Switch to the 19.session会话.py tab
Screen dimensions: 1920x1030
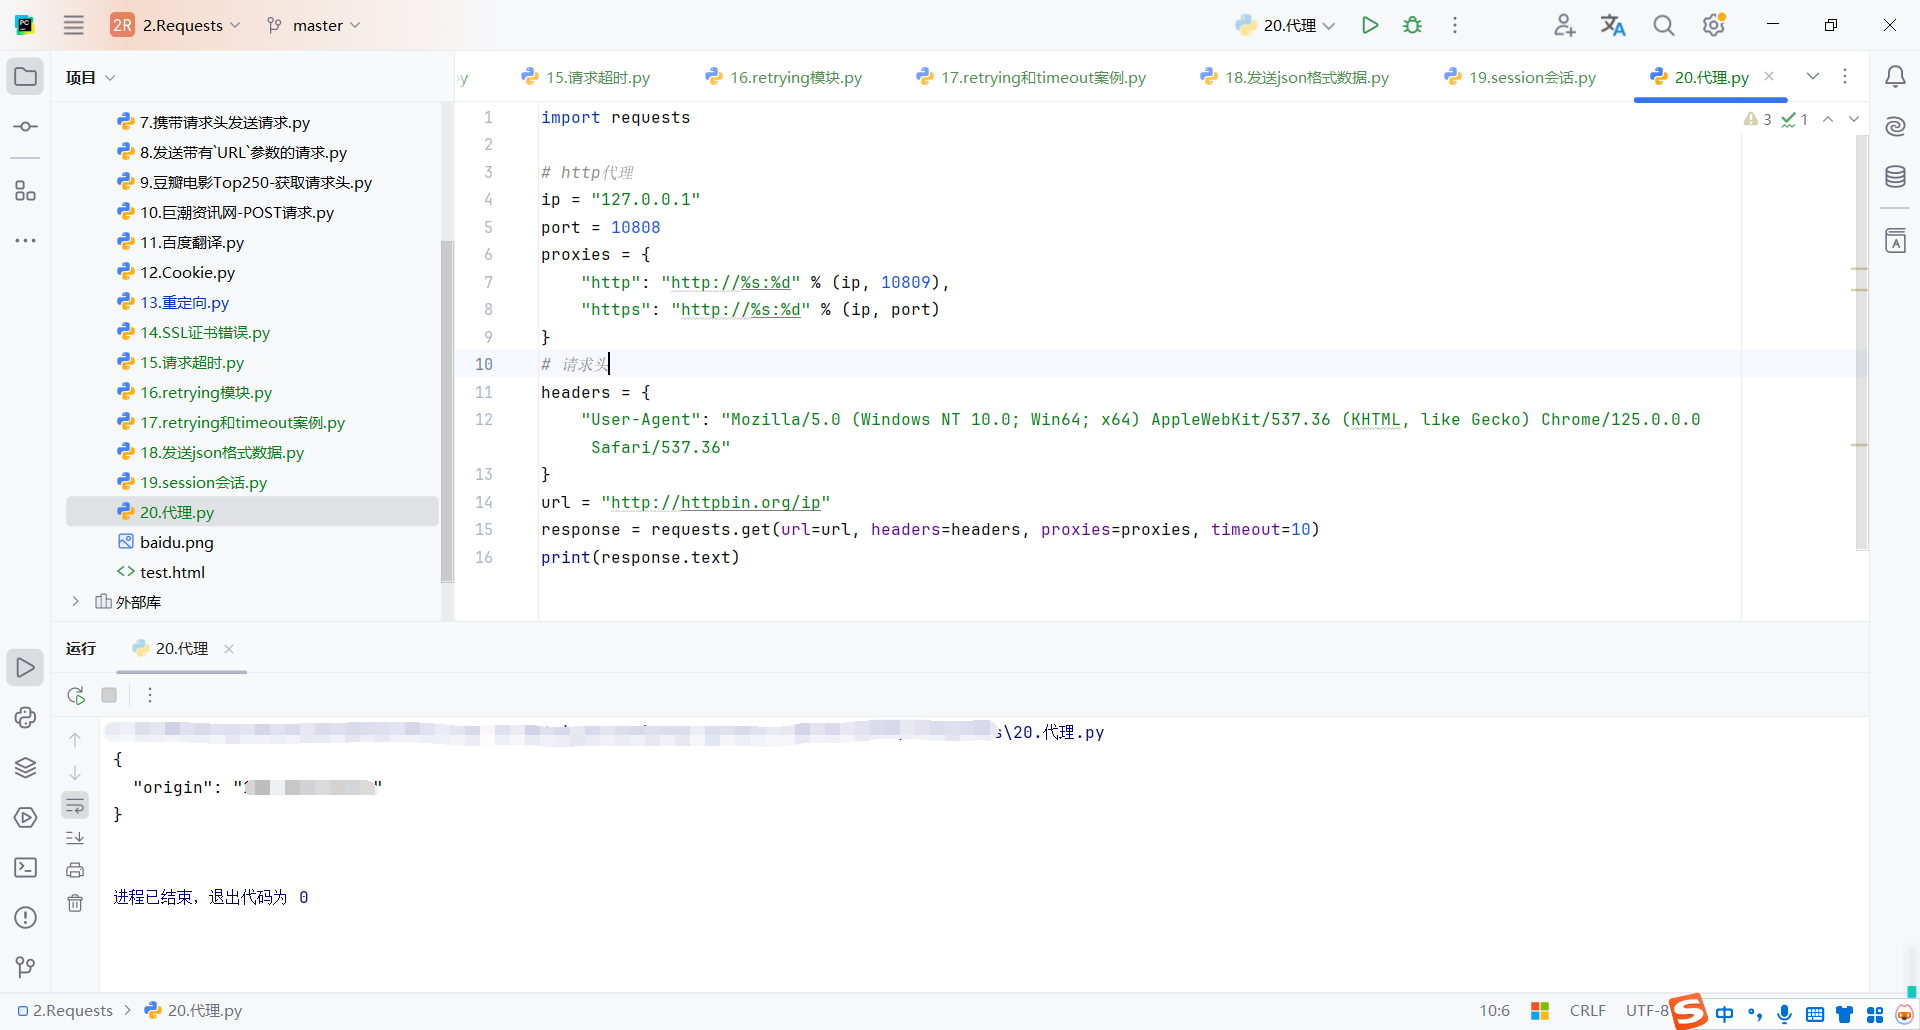pyautogui.click(x=1520, y=77)
